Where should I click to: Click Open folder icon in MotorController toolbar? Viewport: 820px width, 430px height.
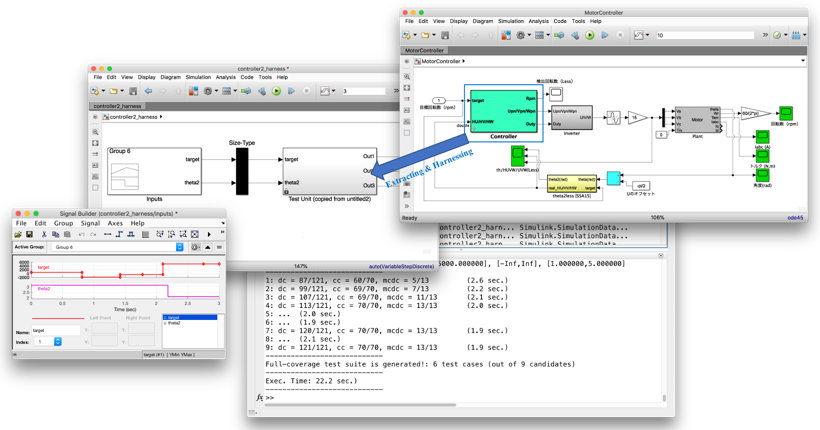pyautogui.click(x=425, y=35)
